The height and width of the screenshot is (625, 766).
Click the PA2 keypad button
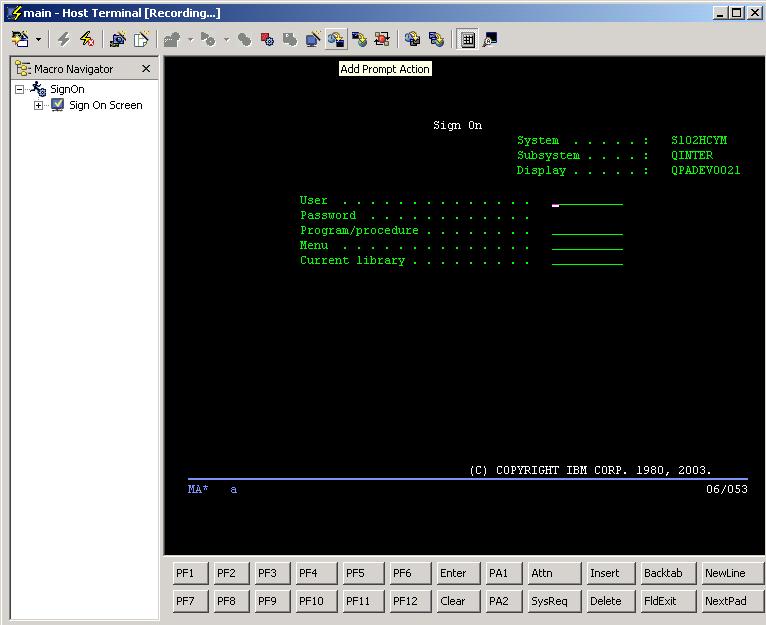pos(504,601)
